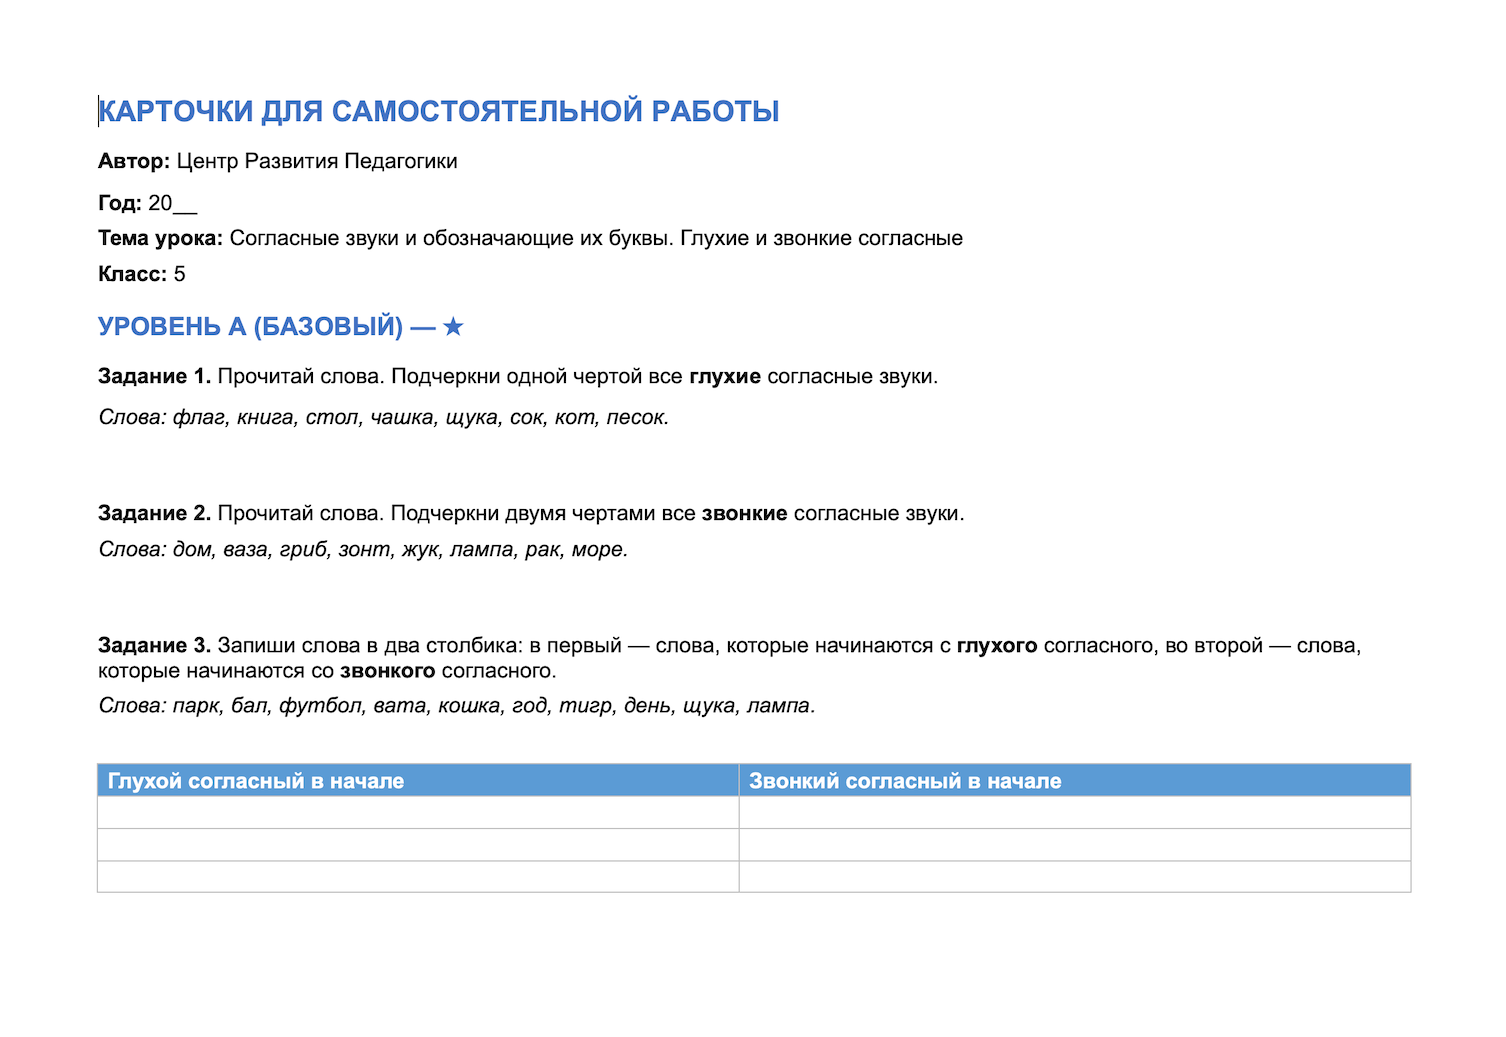Click the Класс: 5 line
Viewport: 1506px width, 1037px height.
point(142,274)
